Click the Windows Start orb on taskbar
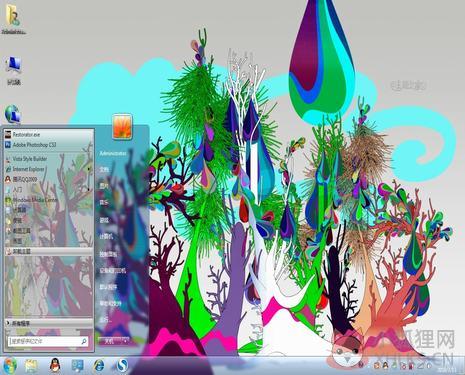 [x=10, y=366]
